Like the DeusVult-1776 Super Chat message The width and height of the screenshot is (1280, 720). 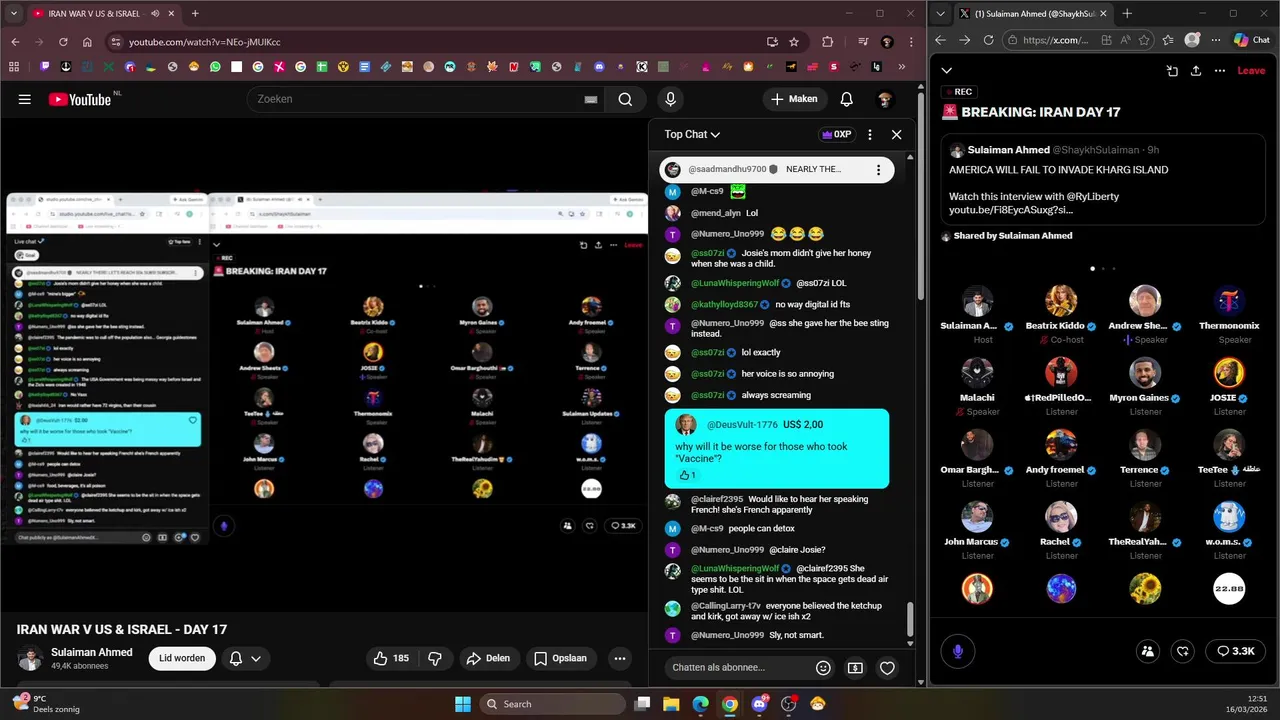687,475
